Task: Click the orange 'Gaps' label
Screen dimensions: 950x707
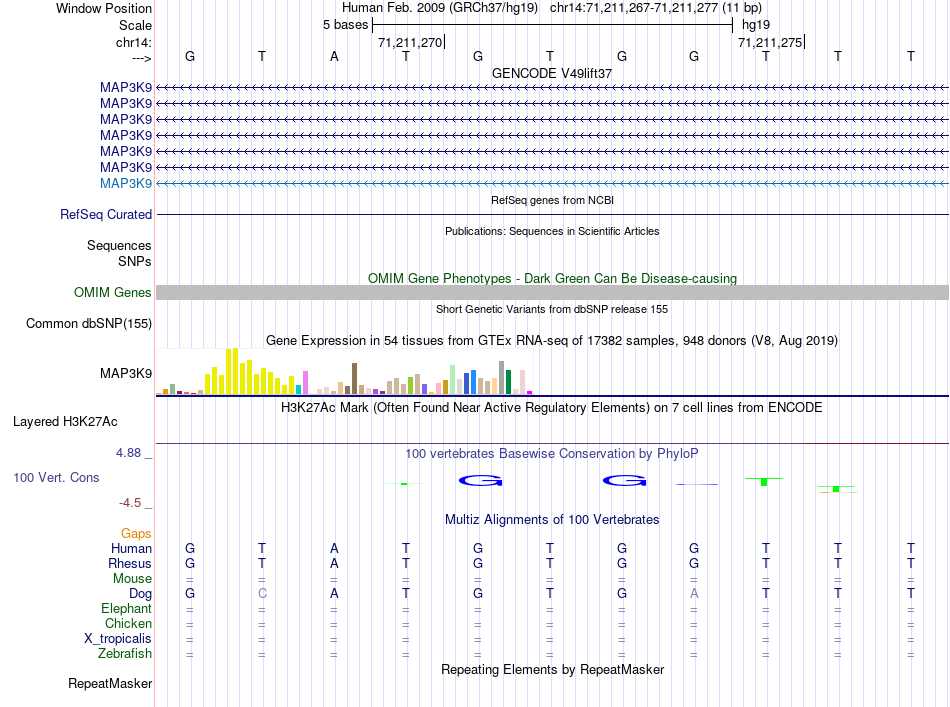Action: coord(136,534)
